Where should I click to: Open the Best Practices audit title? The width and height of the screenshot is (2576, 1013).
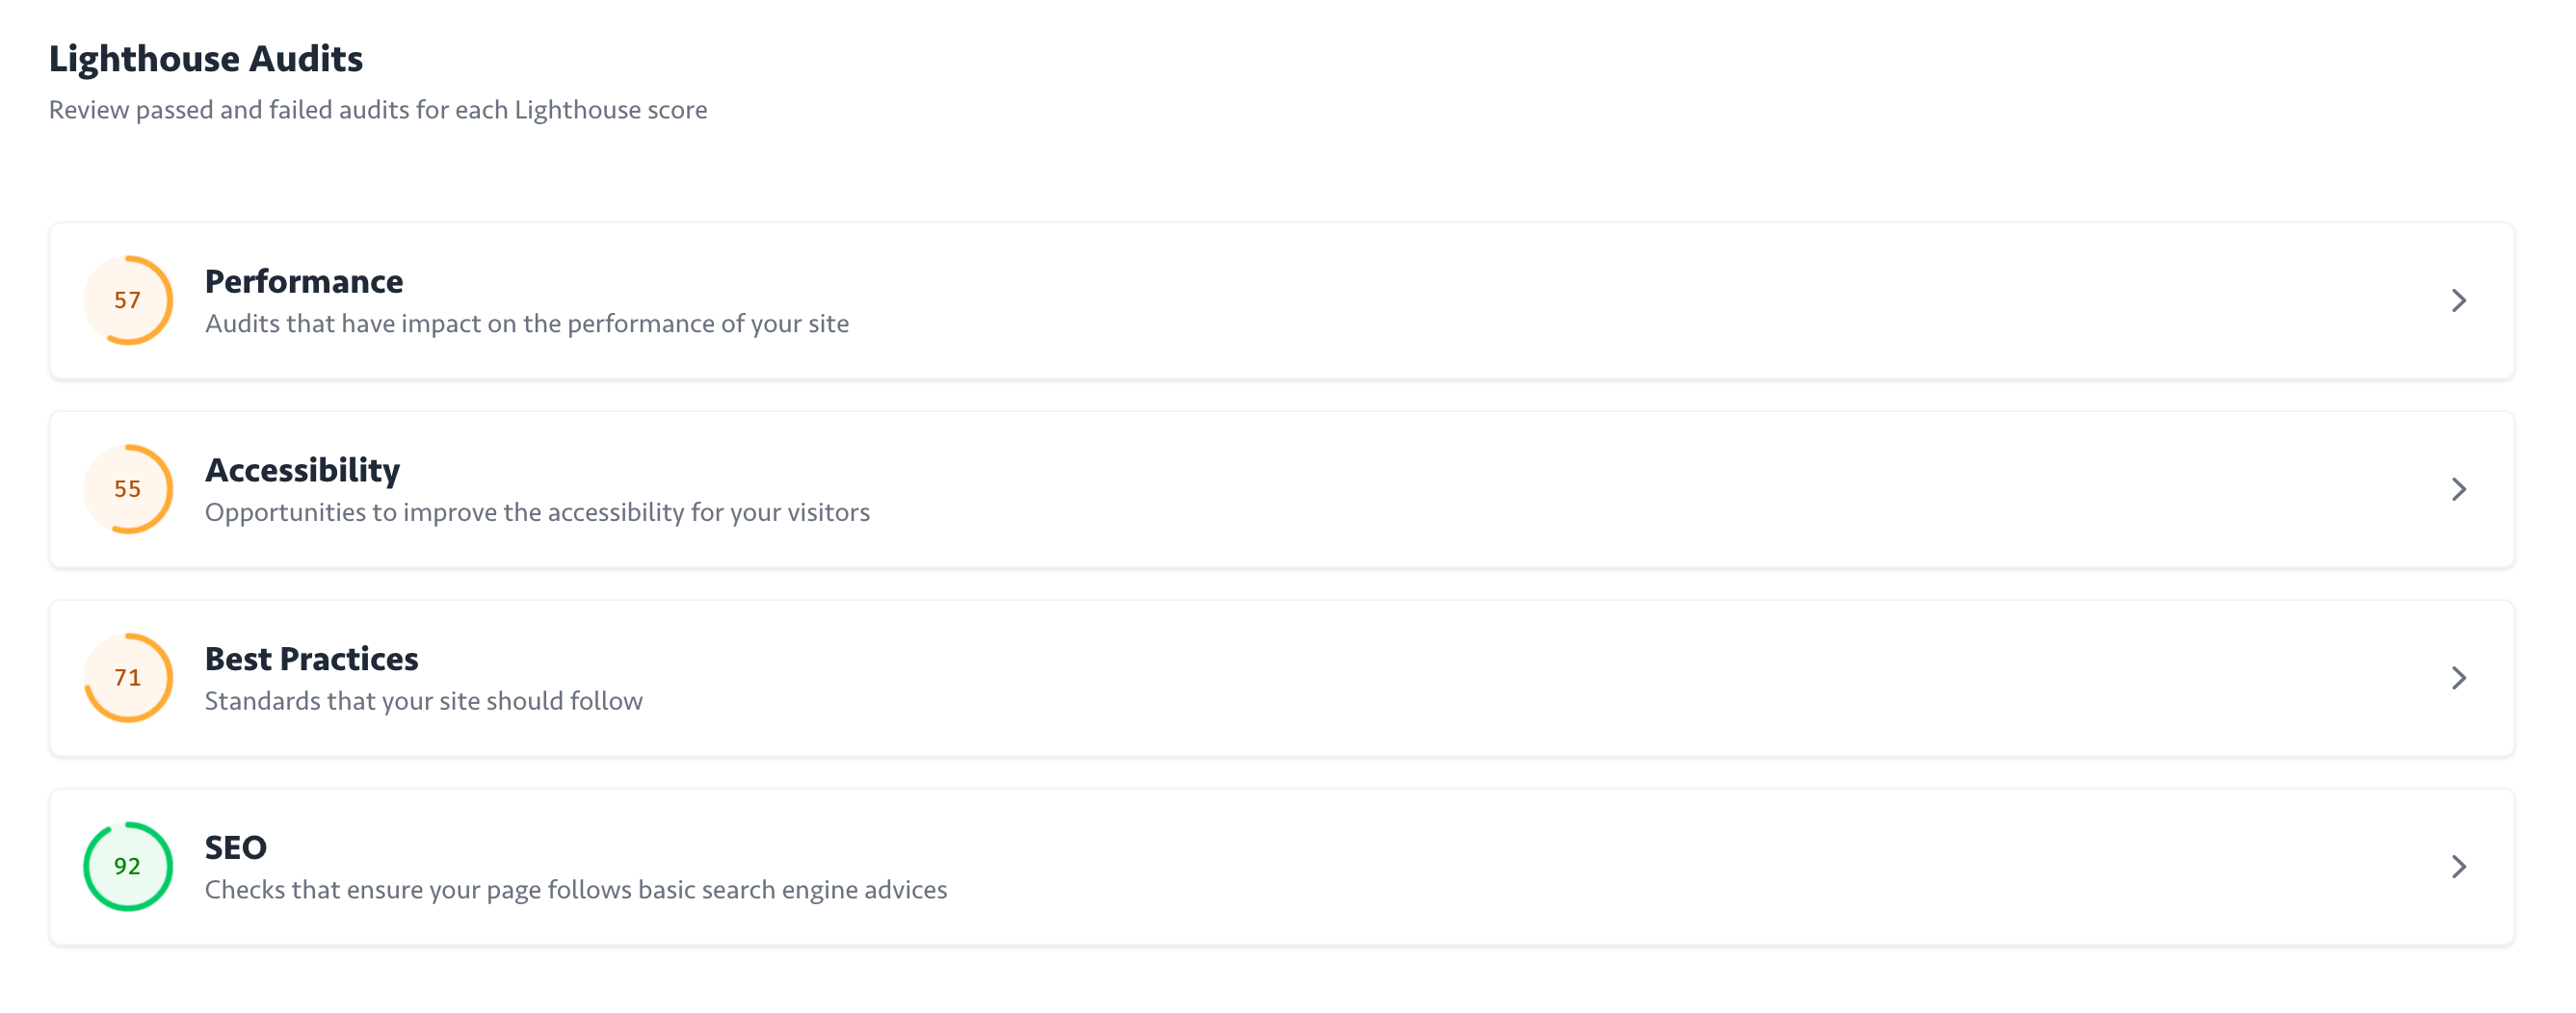[x=311, y=659]
